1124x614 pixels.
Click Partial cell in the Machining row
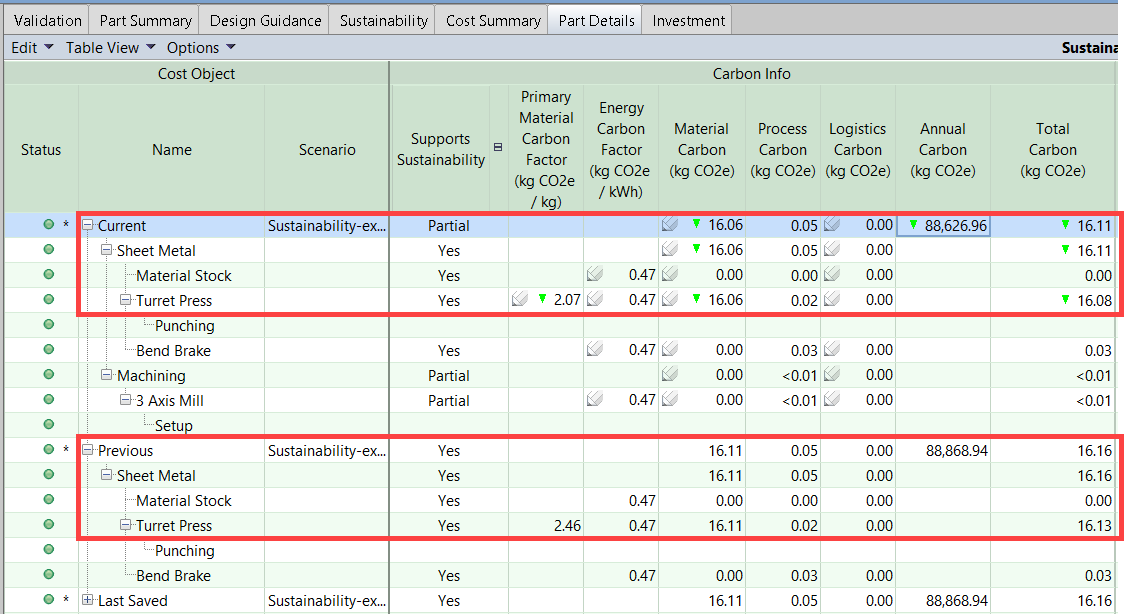coord(449,375)
